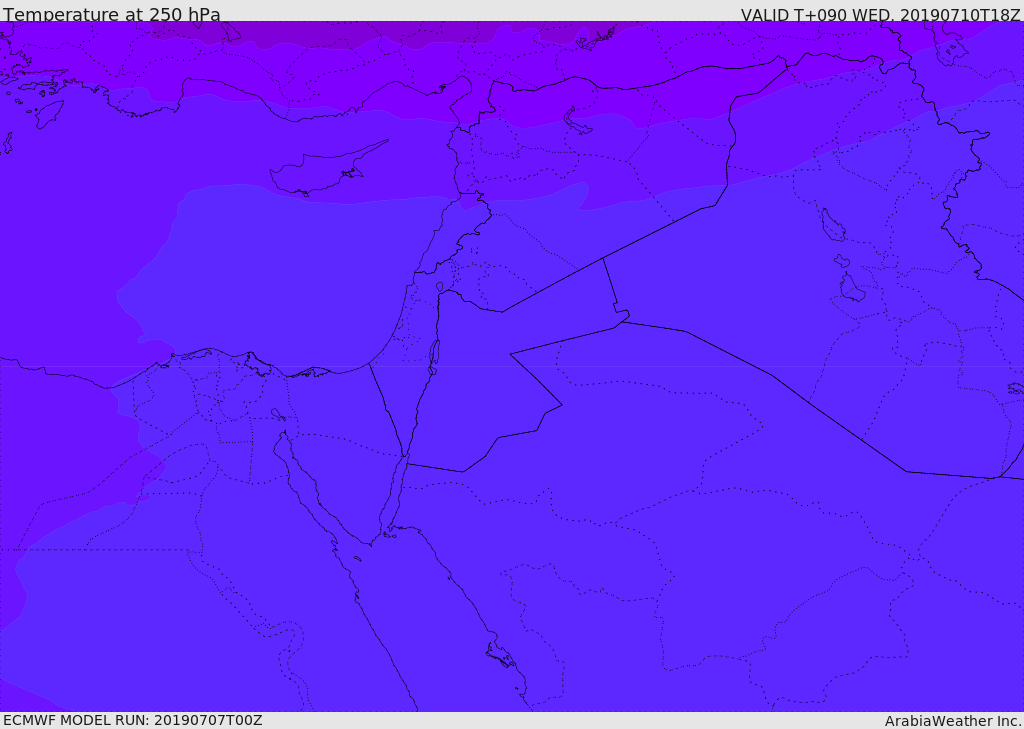Screen dimensions: 1024x729
Task: Click the 'VALID T+090 WED. 20190710T18Z' label
Action: (880, 14)
